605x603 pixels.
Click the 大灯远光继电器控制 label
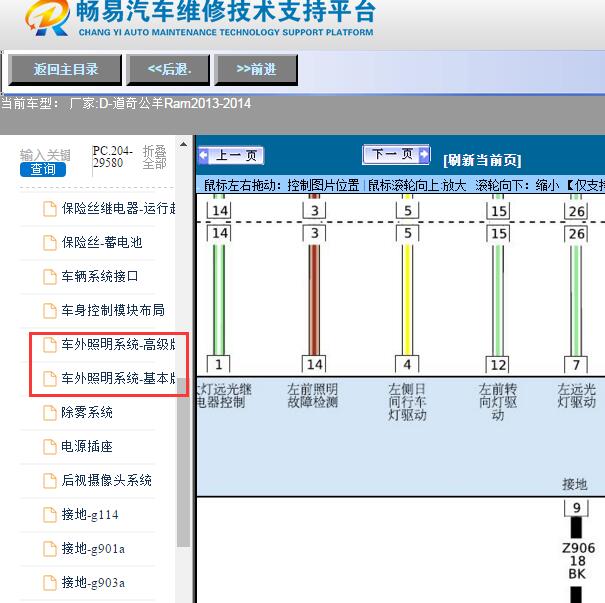(x=224, y=395)
